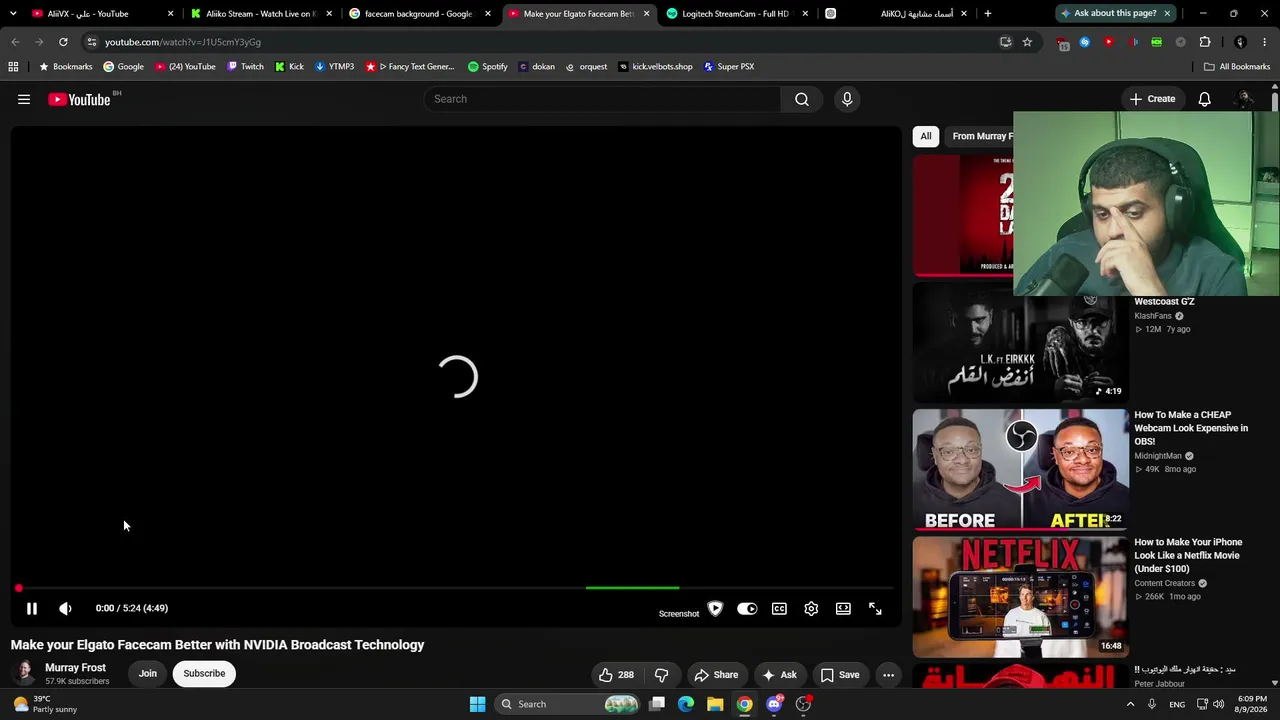Open the Super PSX bookmark
The height and width of the screenshot is (720, 1280).
point(728,67)
